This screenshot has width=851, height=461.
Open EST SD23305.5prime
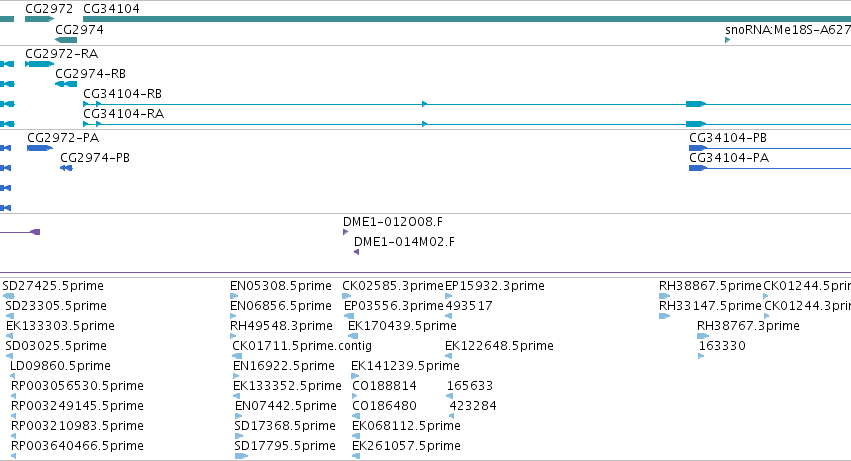(x=56, y=306)
